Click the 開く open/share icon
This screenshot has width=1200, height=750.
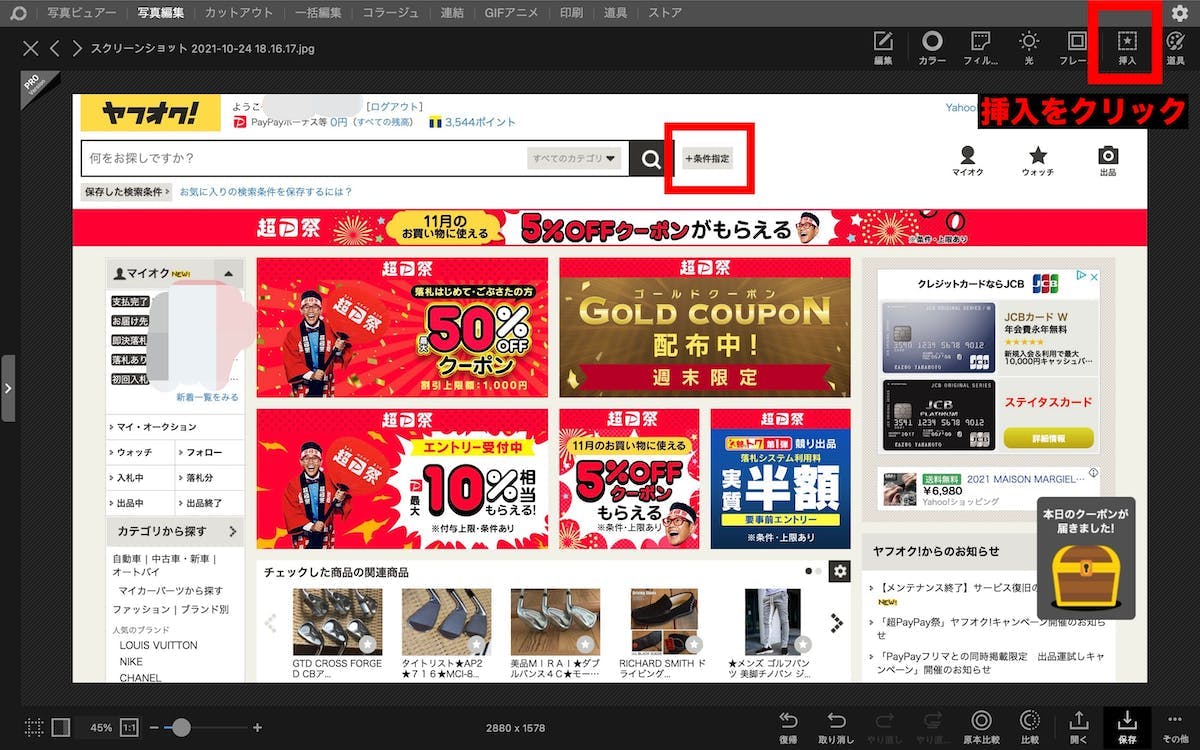[x=1079, y=720]
